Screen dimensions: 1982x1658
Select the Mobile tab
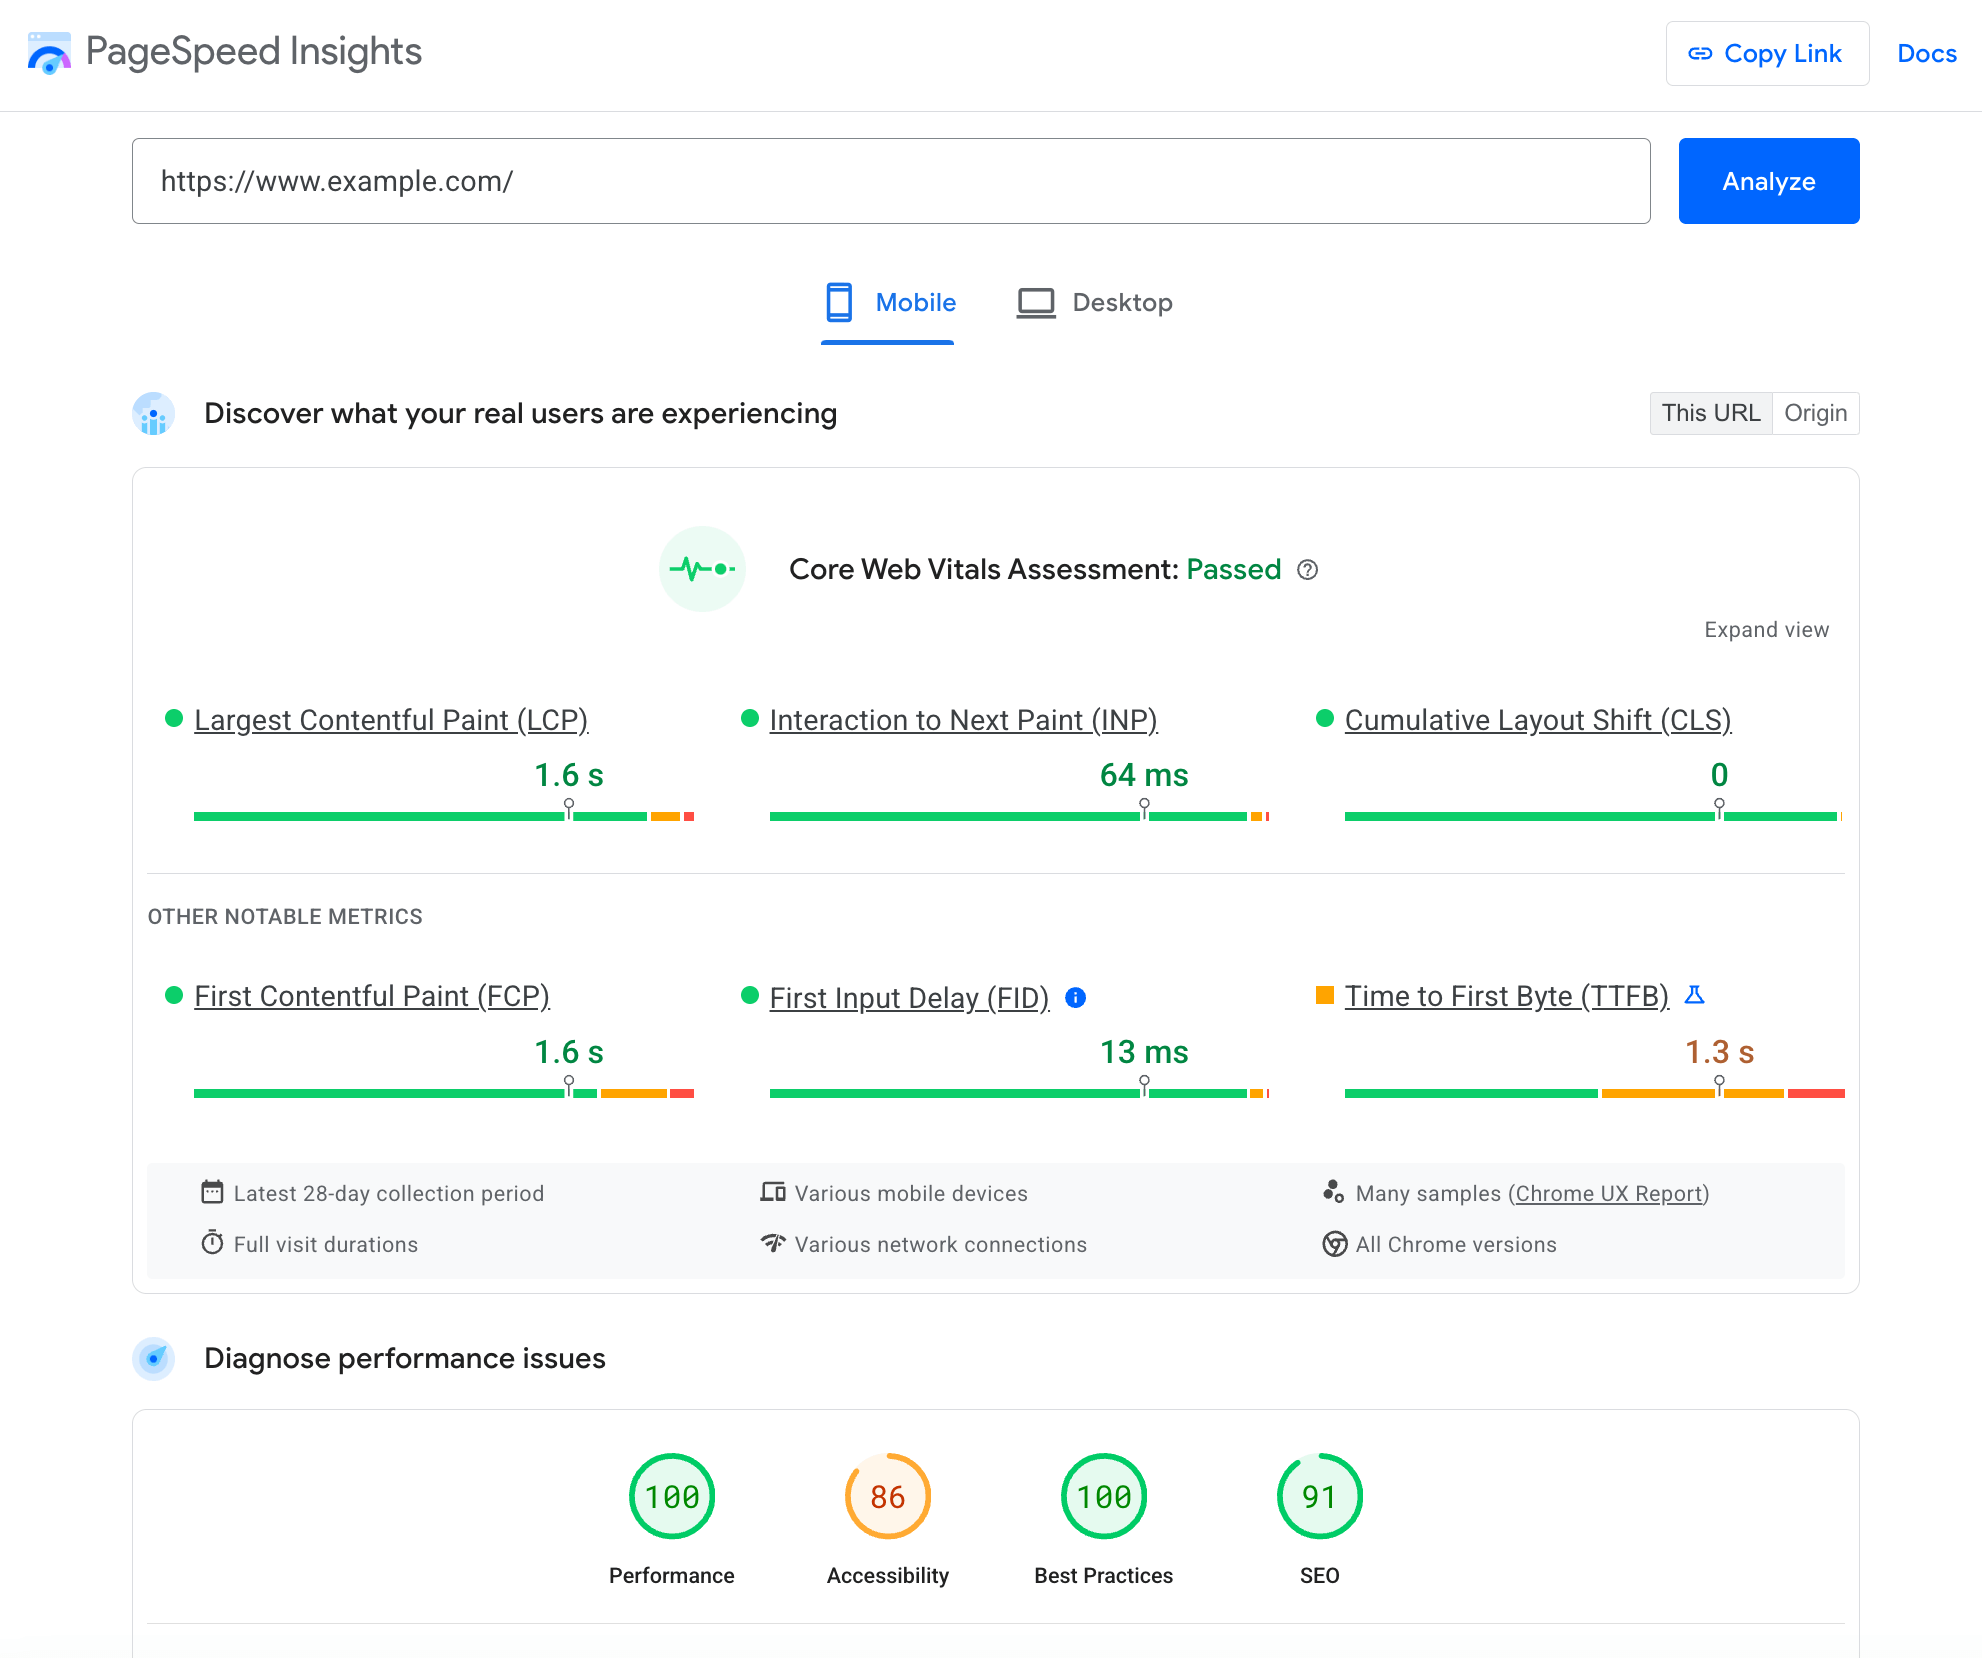(889, 303)
